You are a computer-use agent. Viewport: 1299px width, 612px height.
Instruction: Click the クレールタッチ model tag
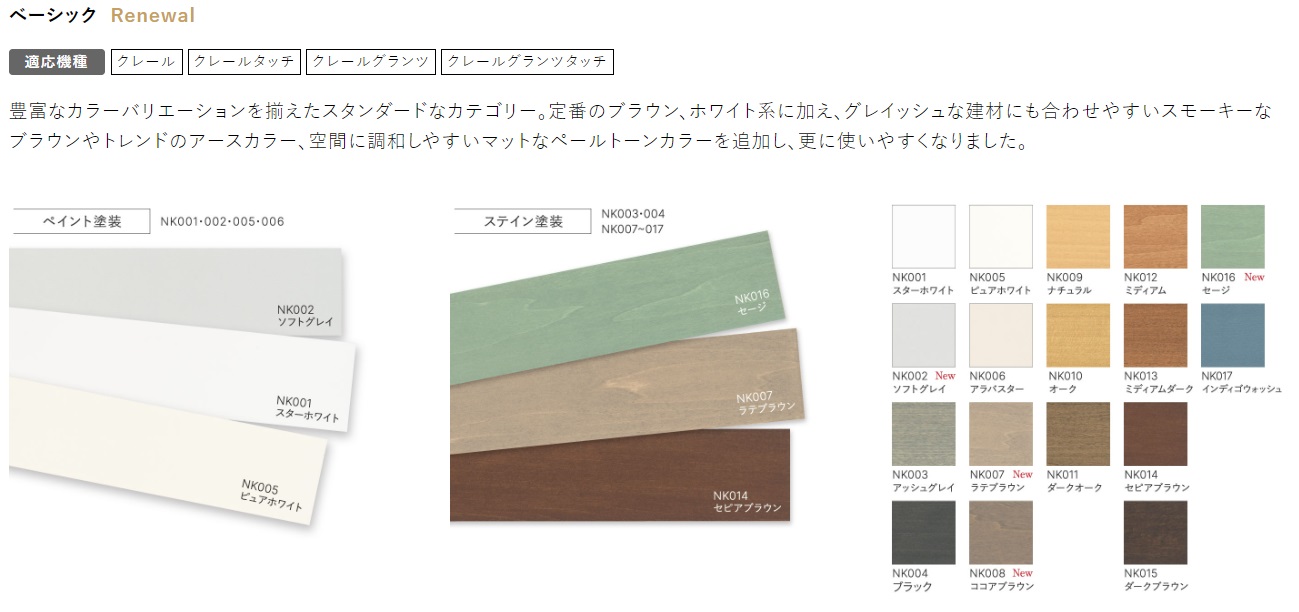tap(244, 62)
